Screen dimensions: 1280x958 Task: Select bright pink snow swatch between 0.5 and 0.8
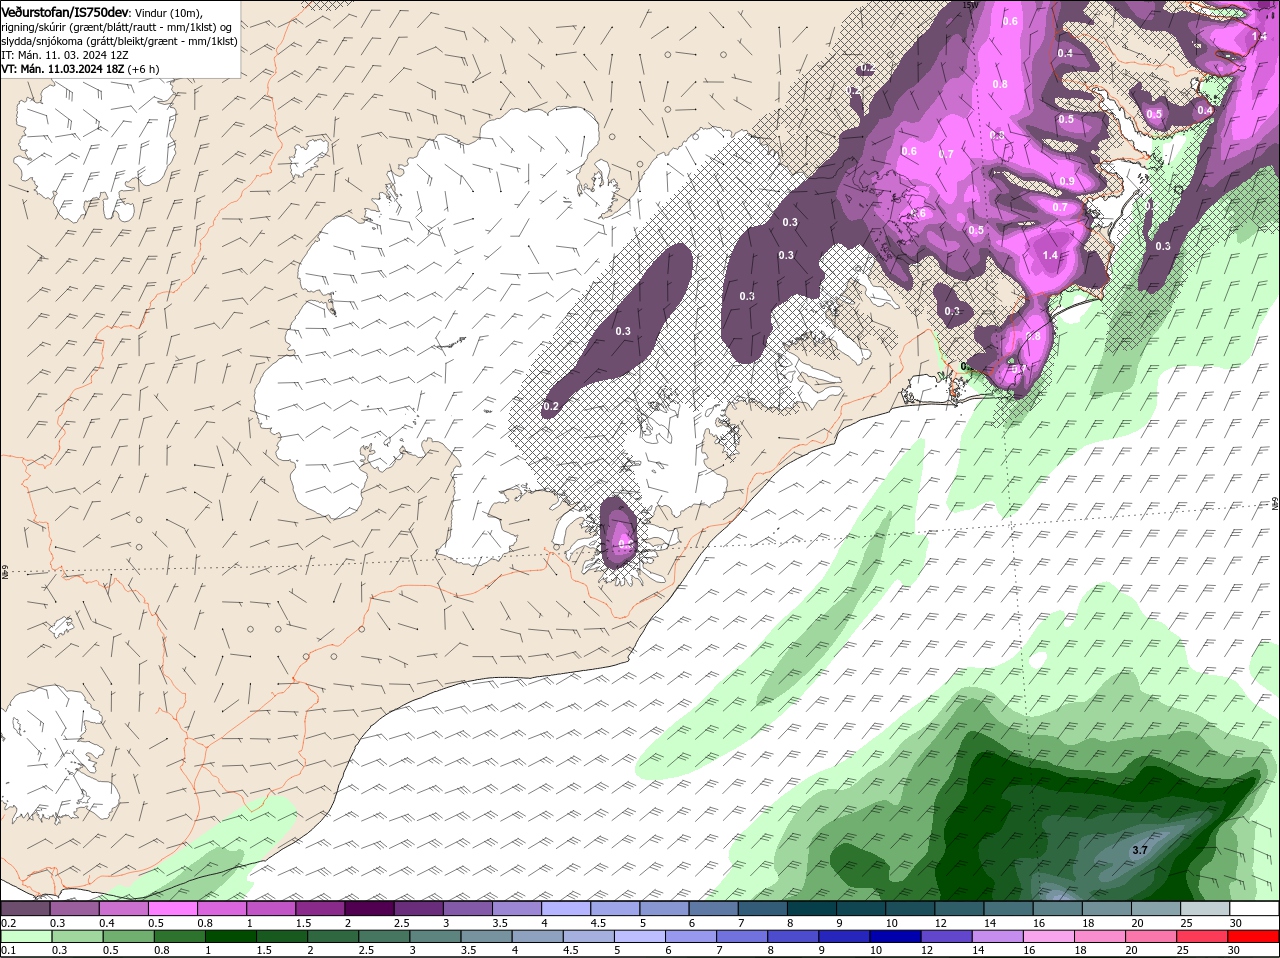click(x=172, y=908)
